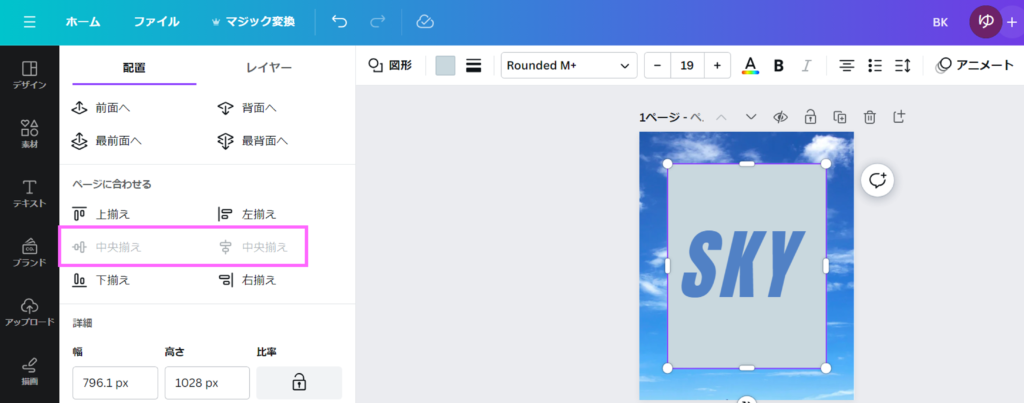Toggle bold text formatting
The width and height of the screenshot is (1024, 403).
[778, 66]
